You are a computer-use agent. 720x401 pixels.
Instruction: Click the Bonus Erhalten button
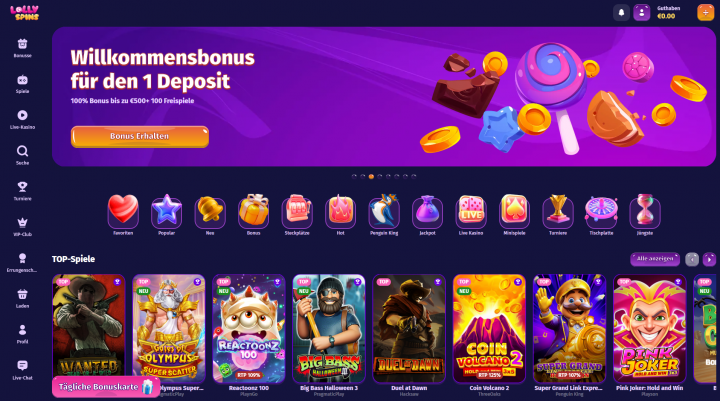[x=140, y=136]
